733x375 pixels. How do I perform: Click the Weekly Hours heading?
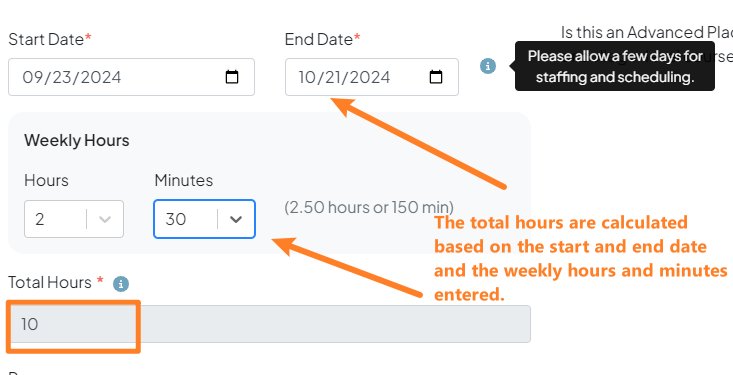pos(77,140)
